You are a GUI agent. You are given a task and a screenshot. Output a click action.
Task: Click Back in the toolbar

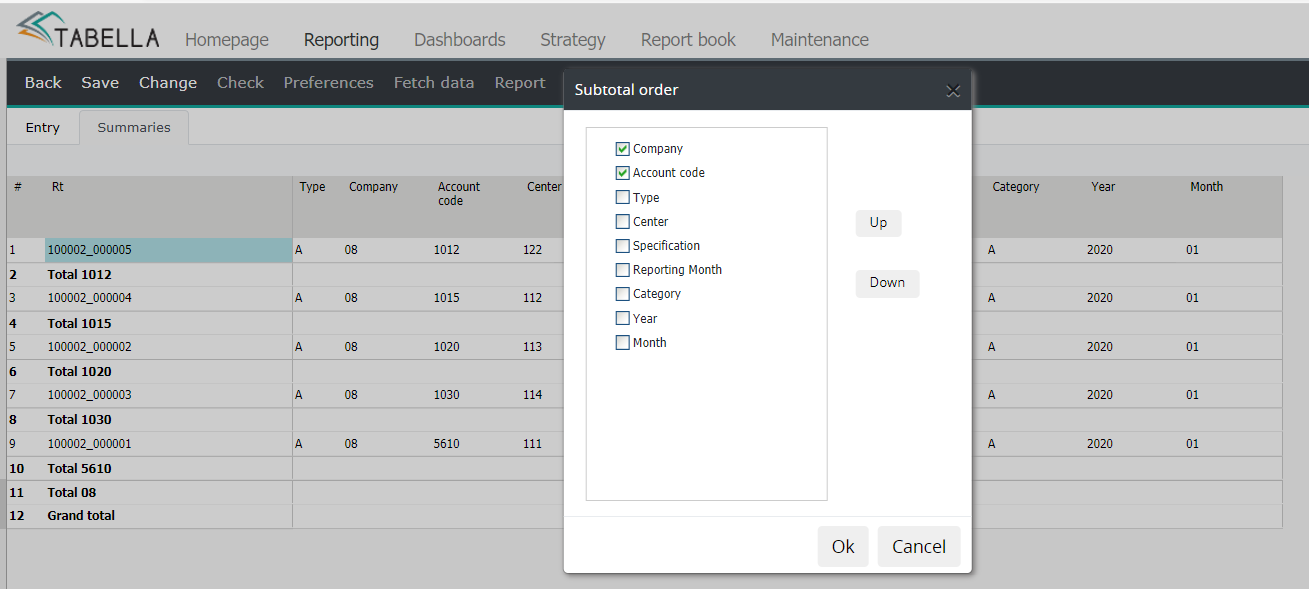pyautogui.click(x=43, y=83)
